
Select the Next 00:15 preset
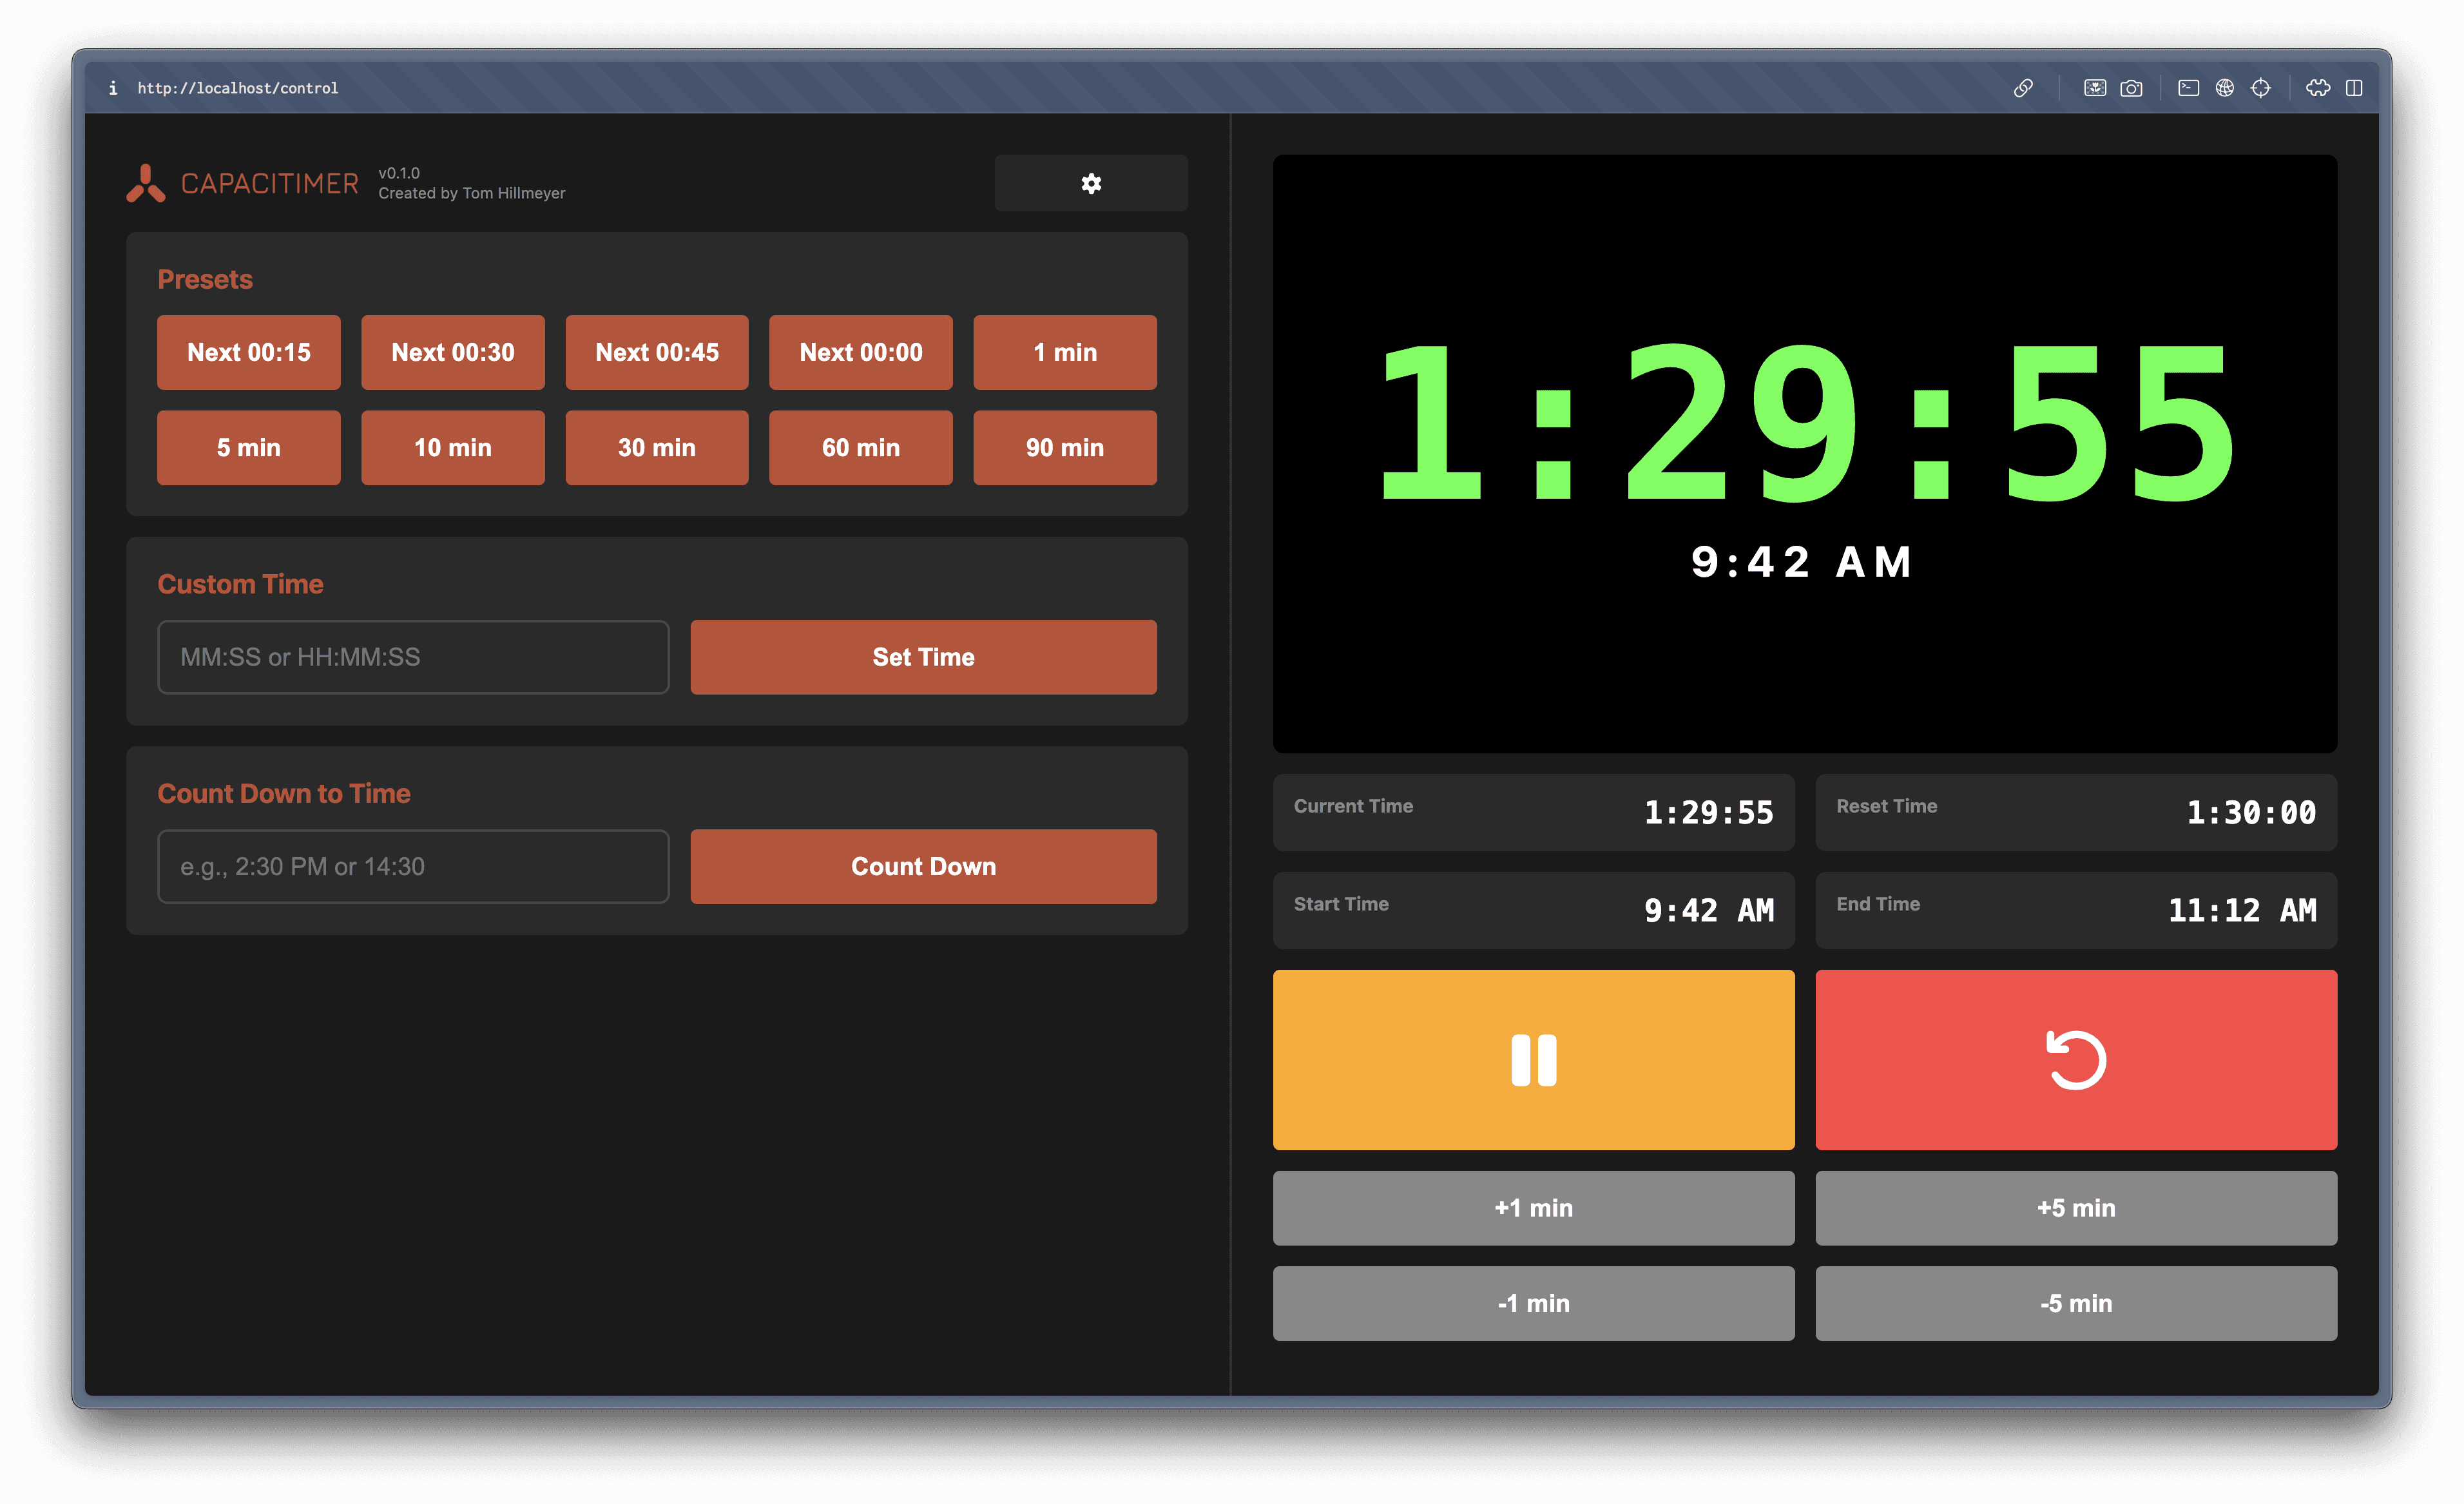tap(248, 352)
